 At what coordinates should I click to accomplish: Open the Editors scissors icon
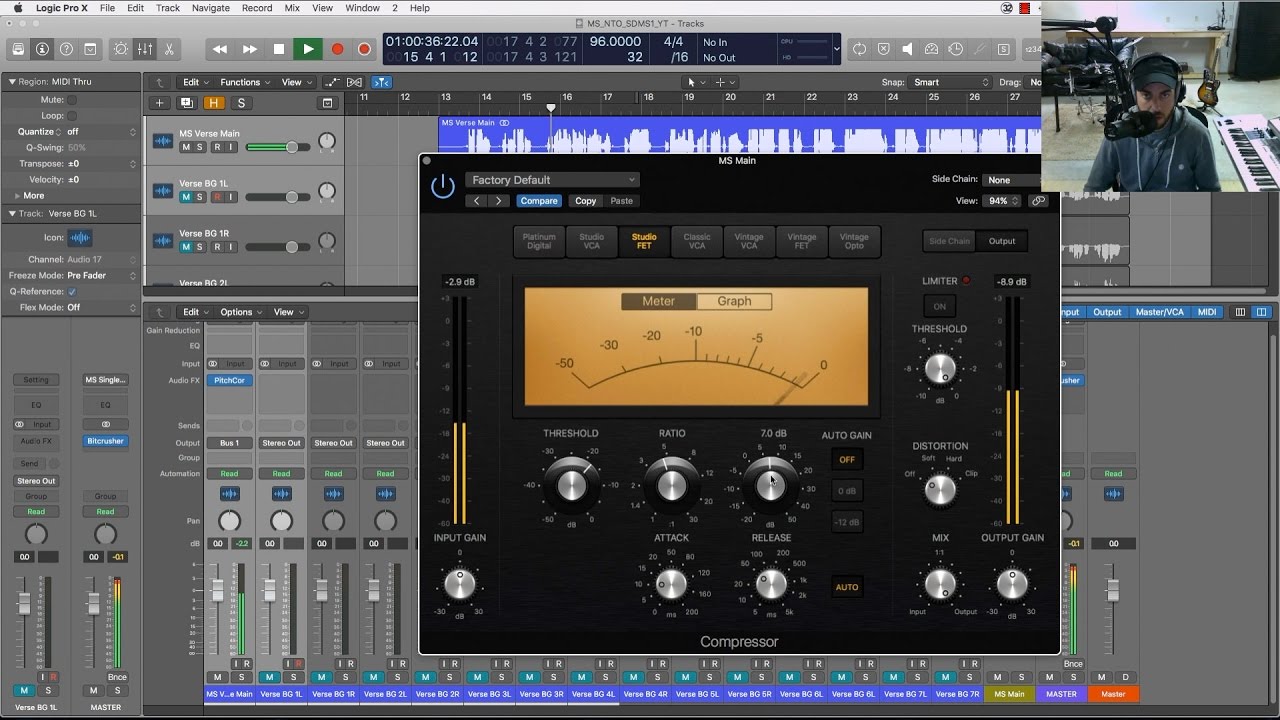click(169, 49)
